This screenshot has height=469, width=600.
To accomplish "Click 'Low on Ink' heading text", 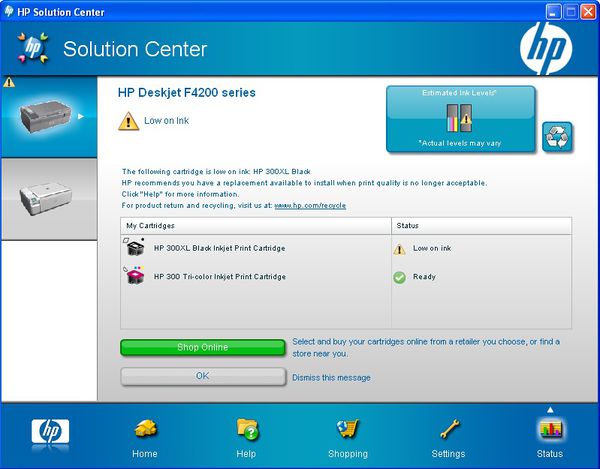I will (x=166, y=121).
